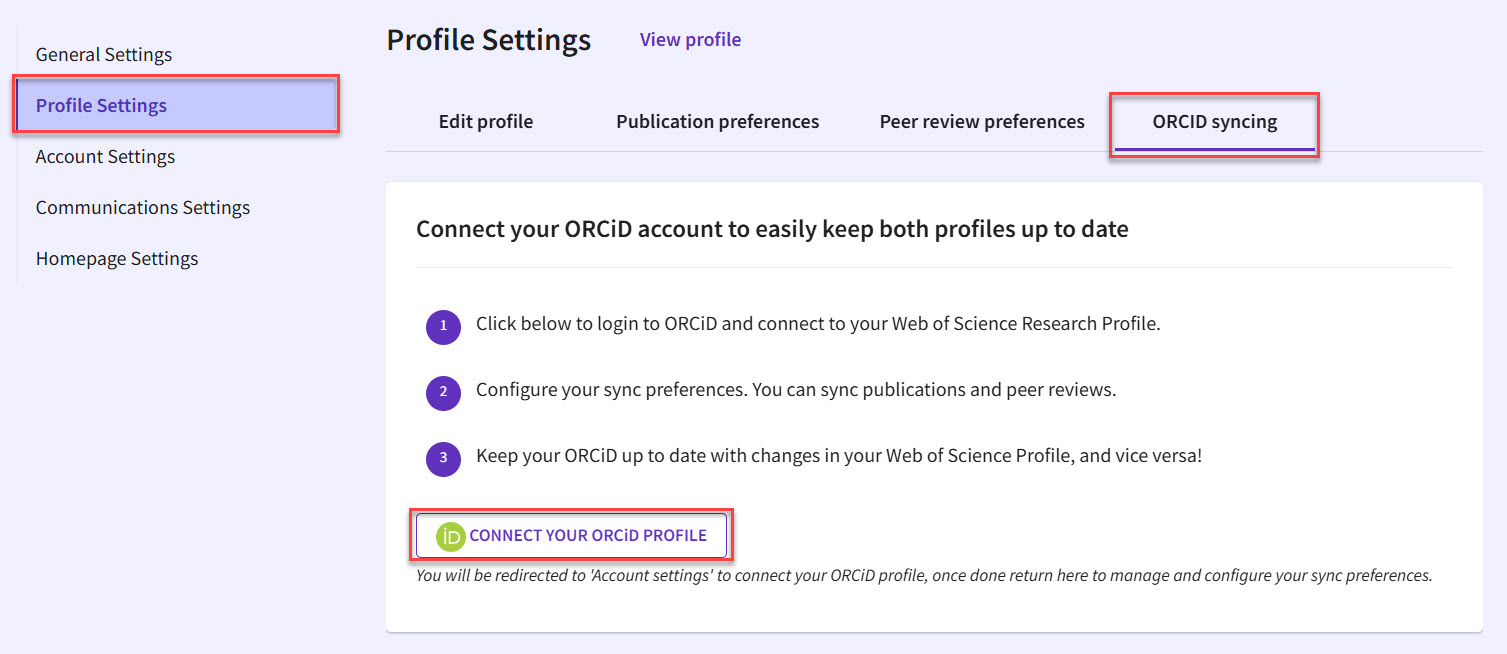Open General Settings in the sidebar
Viewport: 1507px width, 654px height.
pyautogui.click(x=103, y=54)
